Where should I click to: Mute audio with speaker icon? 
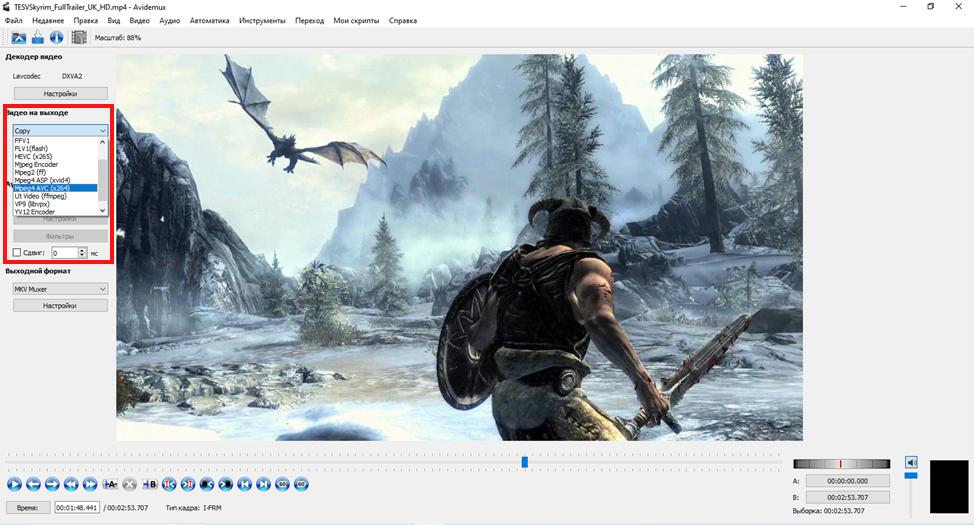click(x=911, y=462)
